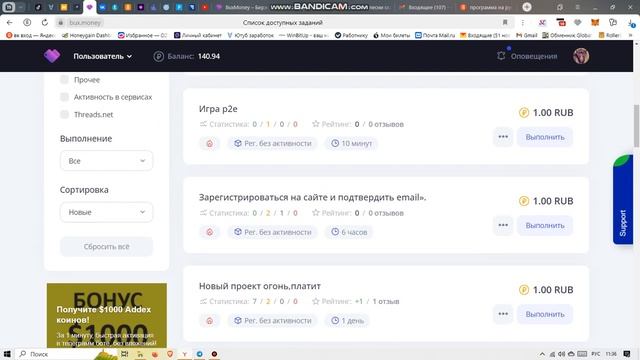
Task: Click Рег. без активности tag on Новый проект огонь
Action: pos(272,321)
